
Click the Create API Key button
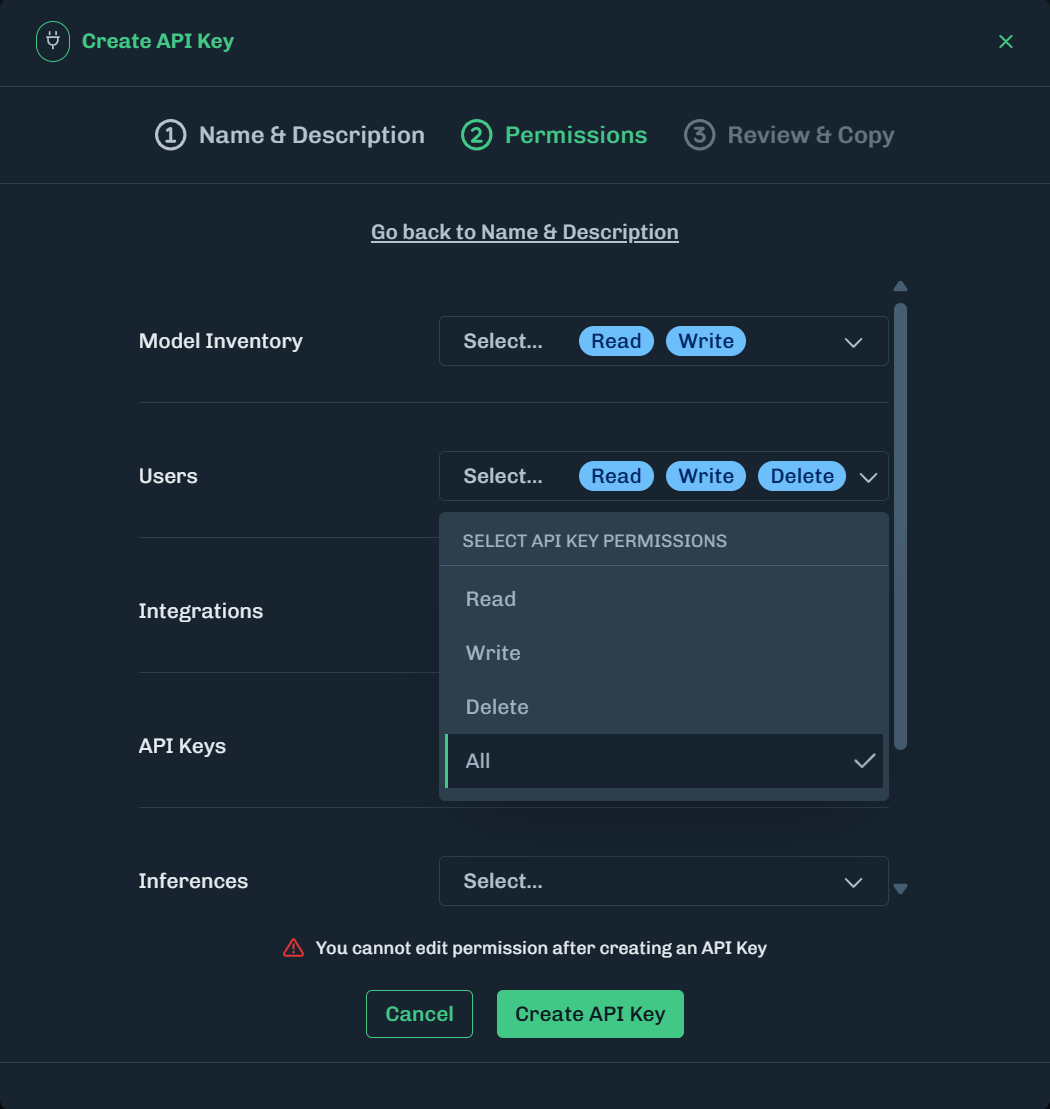(x=590, y=1013)
